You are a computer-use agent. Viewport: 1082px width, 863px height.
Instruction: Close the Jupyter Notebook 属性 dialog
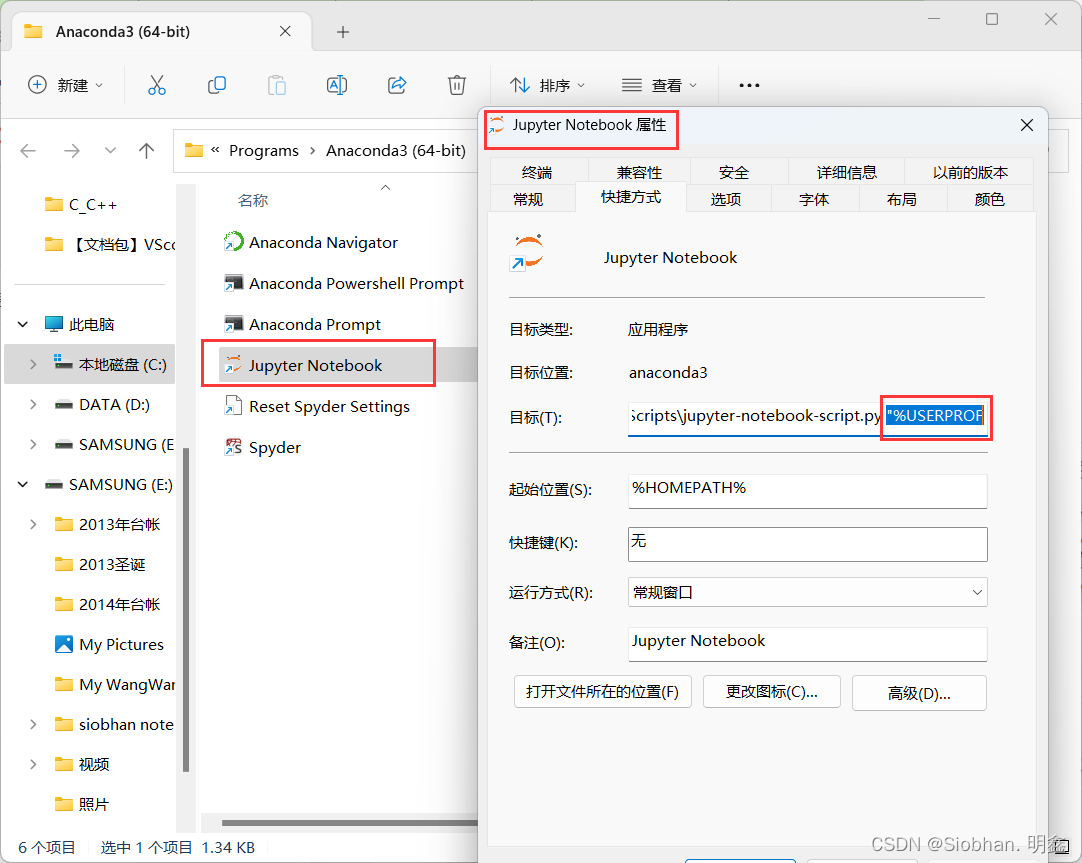tap(1027, 125)
